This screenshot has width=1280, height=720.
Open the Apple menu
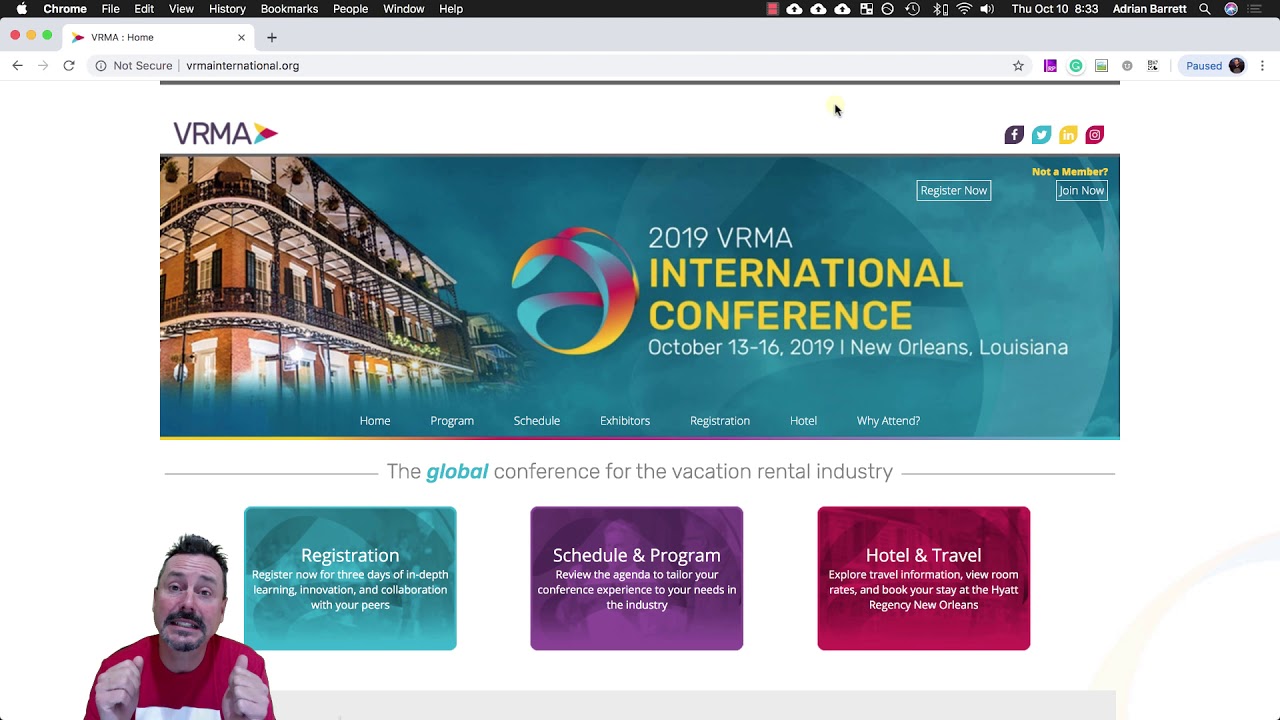coord(21,9)
